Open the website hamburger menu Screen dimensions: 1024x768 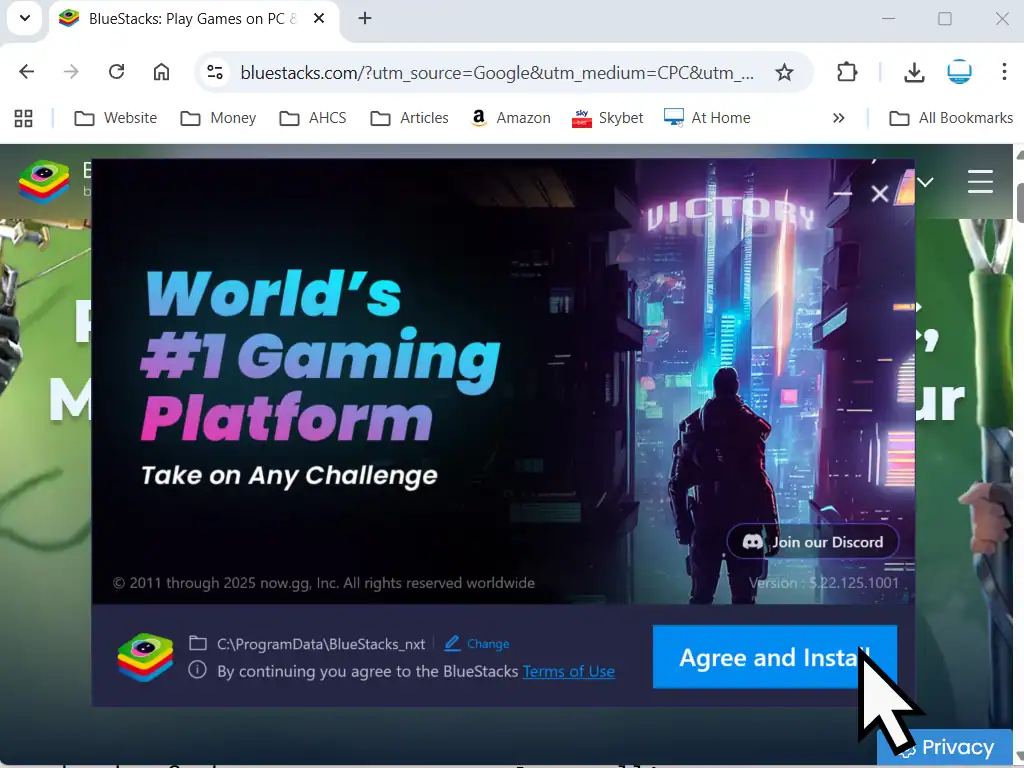[x=980, y=182]
